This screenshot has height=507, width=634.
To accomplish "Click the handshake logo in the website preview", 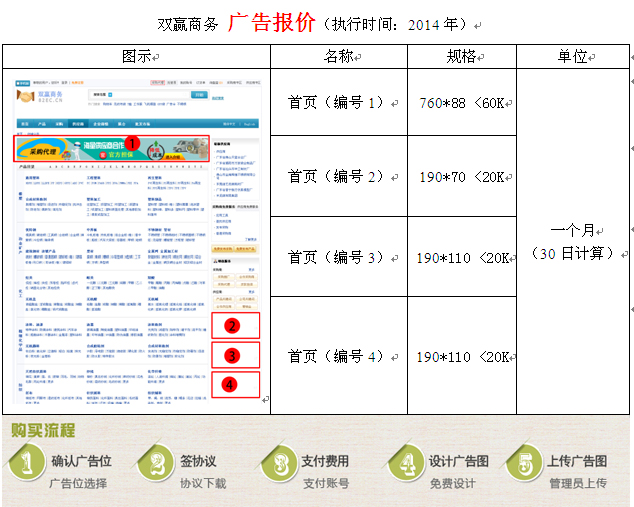I will [25, 96].
